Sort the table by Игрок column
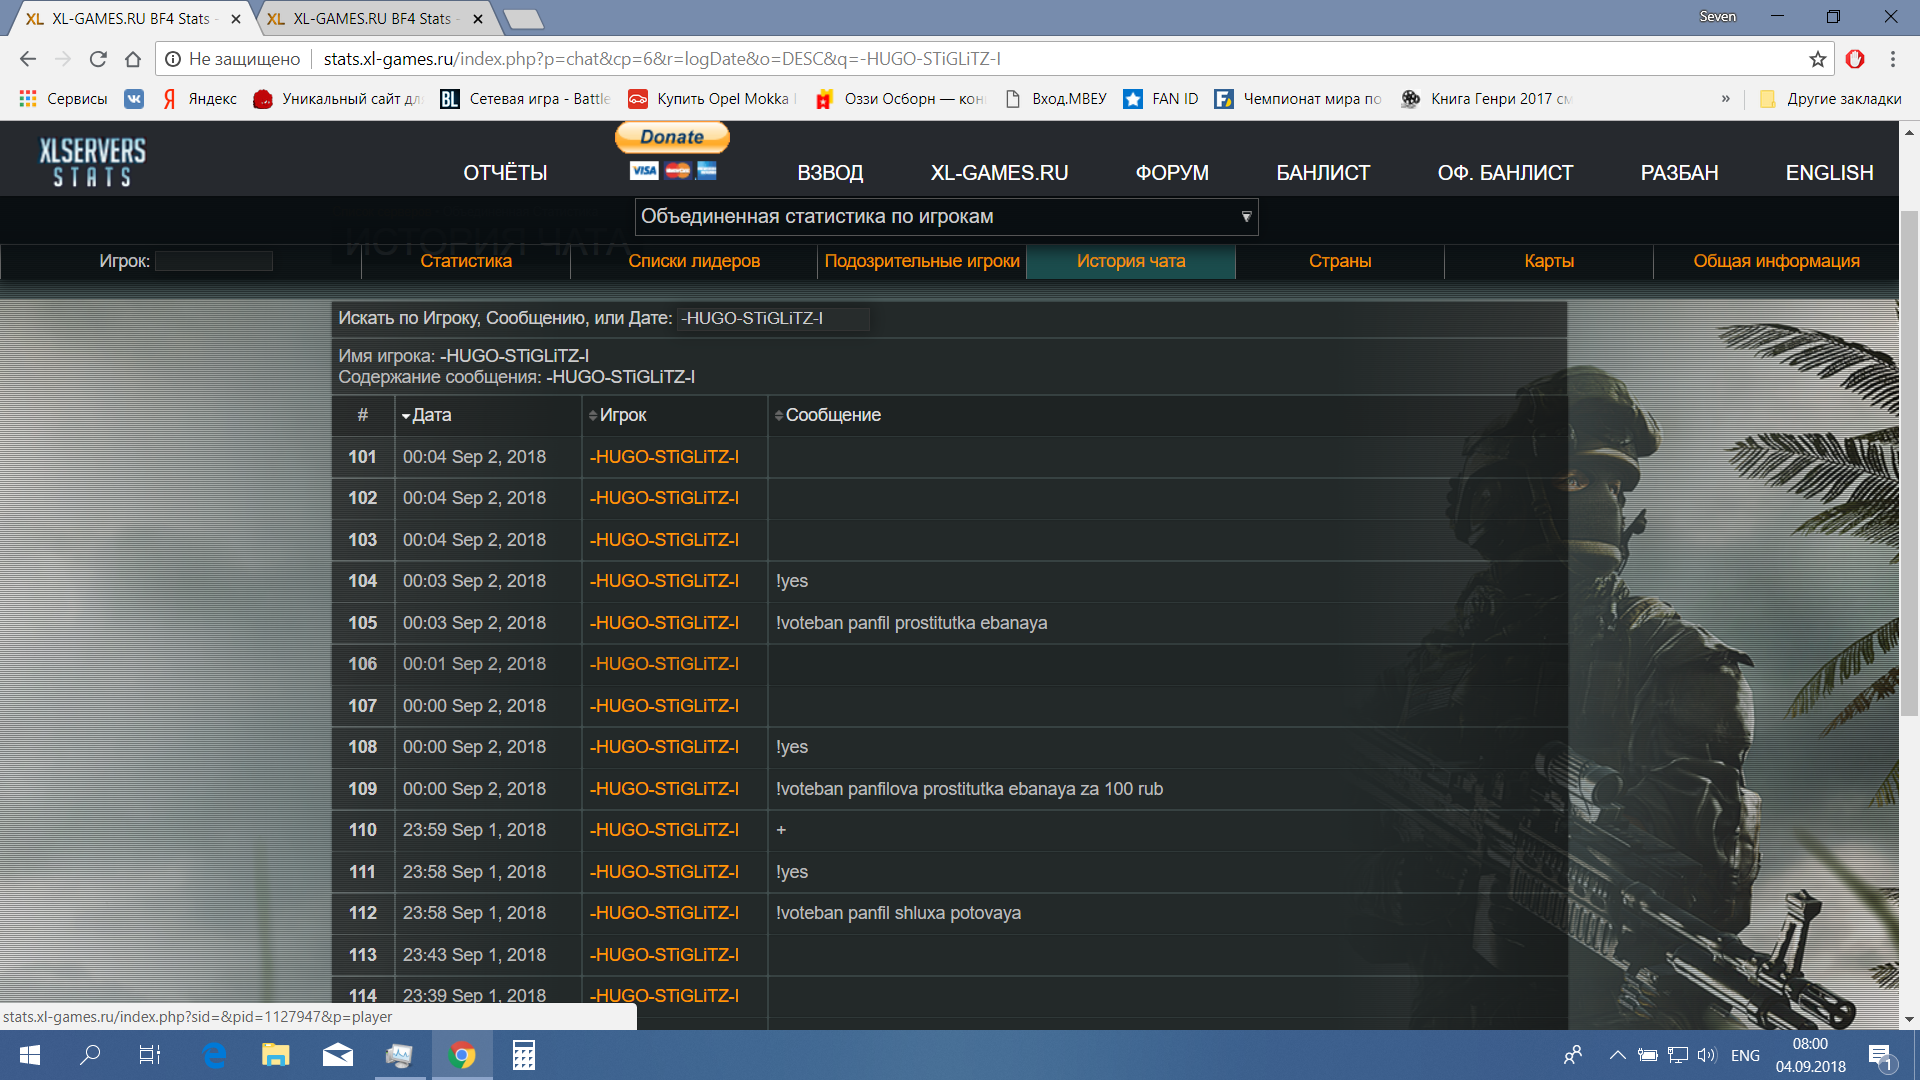Viewport: 1920px width, 1080px height. tap(622, 415)
